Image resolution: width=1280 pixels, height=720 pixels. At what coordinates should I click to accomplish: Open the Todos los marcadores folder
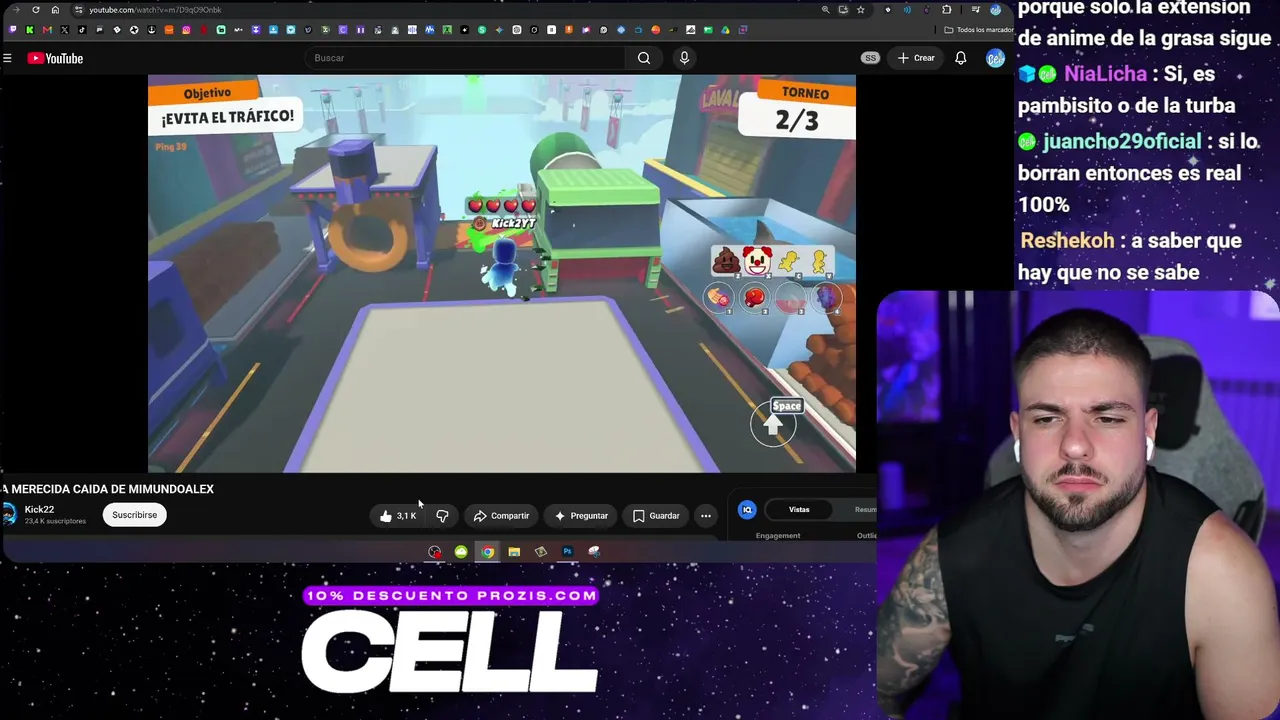(978, 30)
